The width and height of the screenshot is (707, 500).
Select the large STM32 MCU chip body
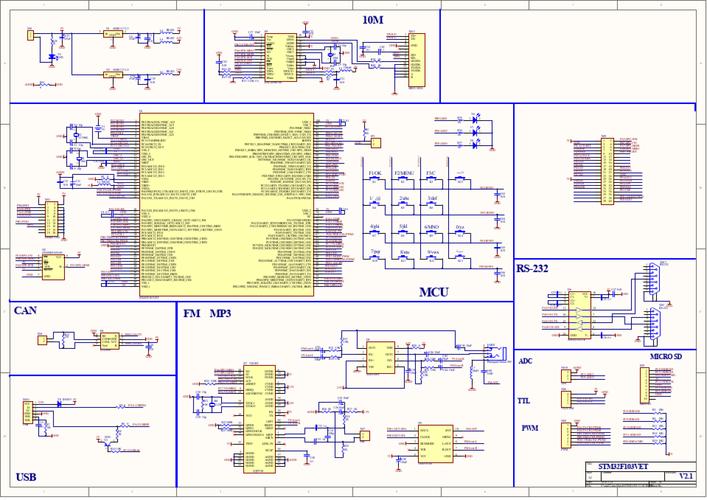tap(226, 204)
